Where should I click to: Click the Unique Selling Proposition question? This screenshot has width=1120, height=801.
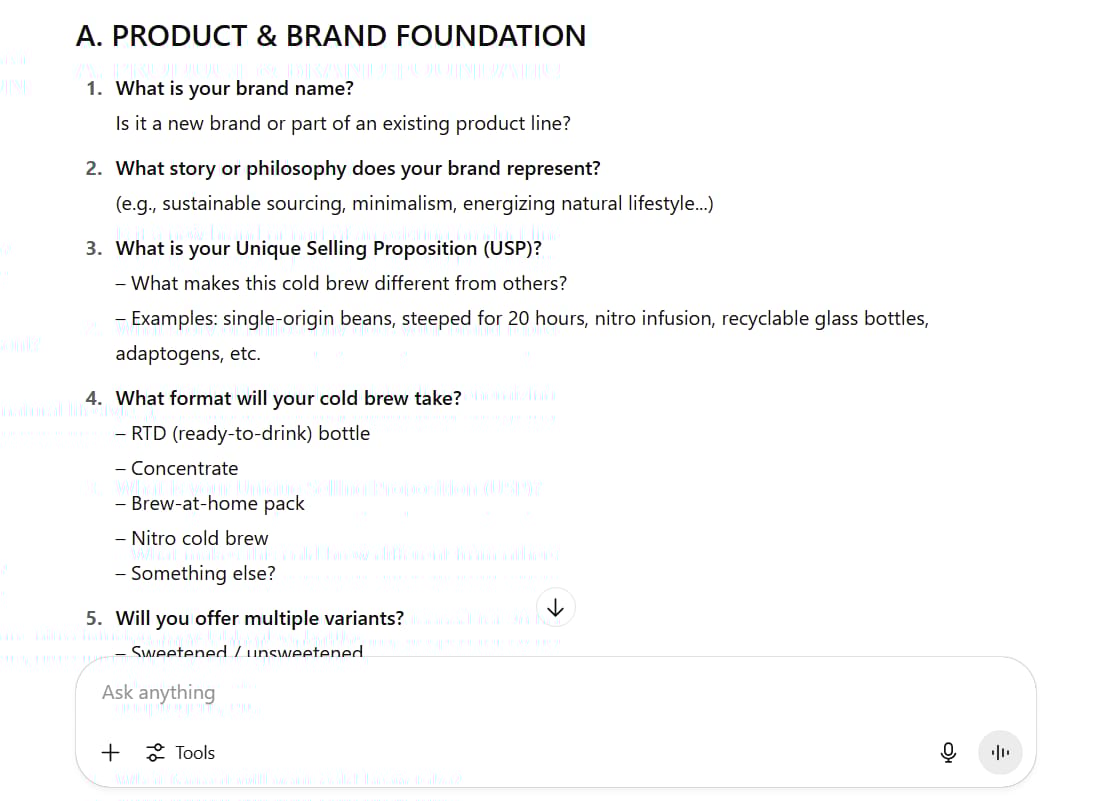[329, 249]
